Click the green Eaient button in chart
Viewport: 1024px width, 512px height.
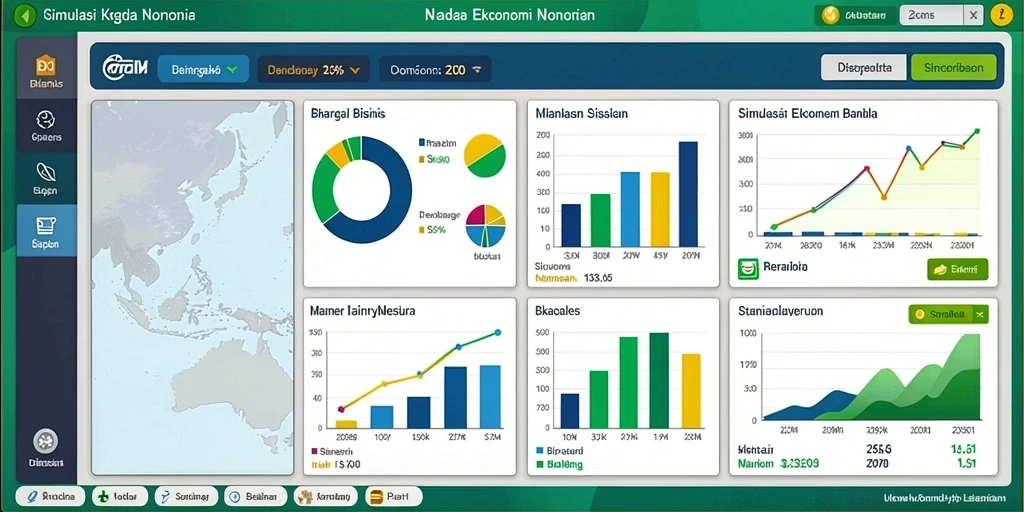[957, 269]
